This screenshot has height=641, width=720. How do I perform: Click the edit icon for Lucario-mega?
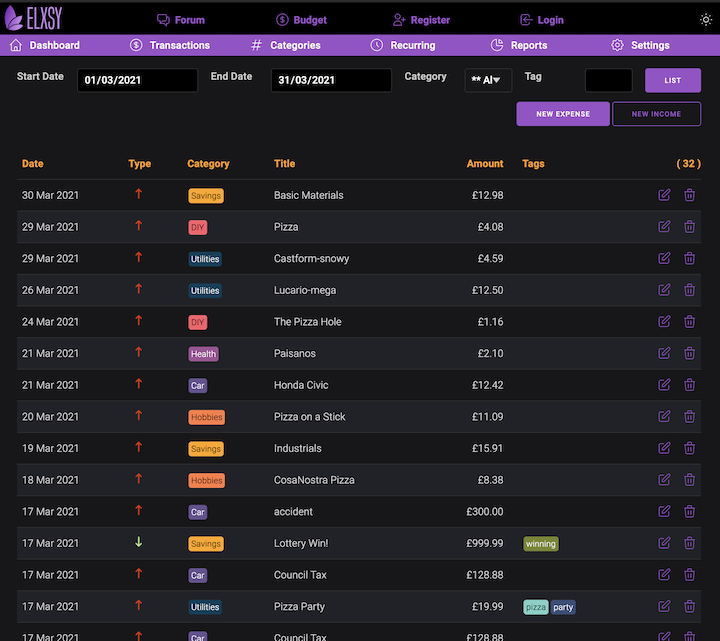coord(664,290)
